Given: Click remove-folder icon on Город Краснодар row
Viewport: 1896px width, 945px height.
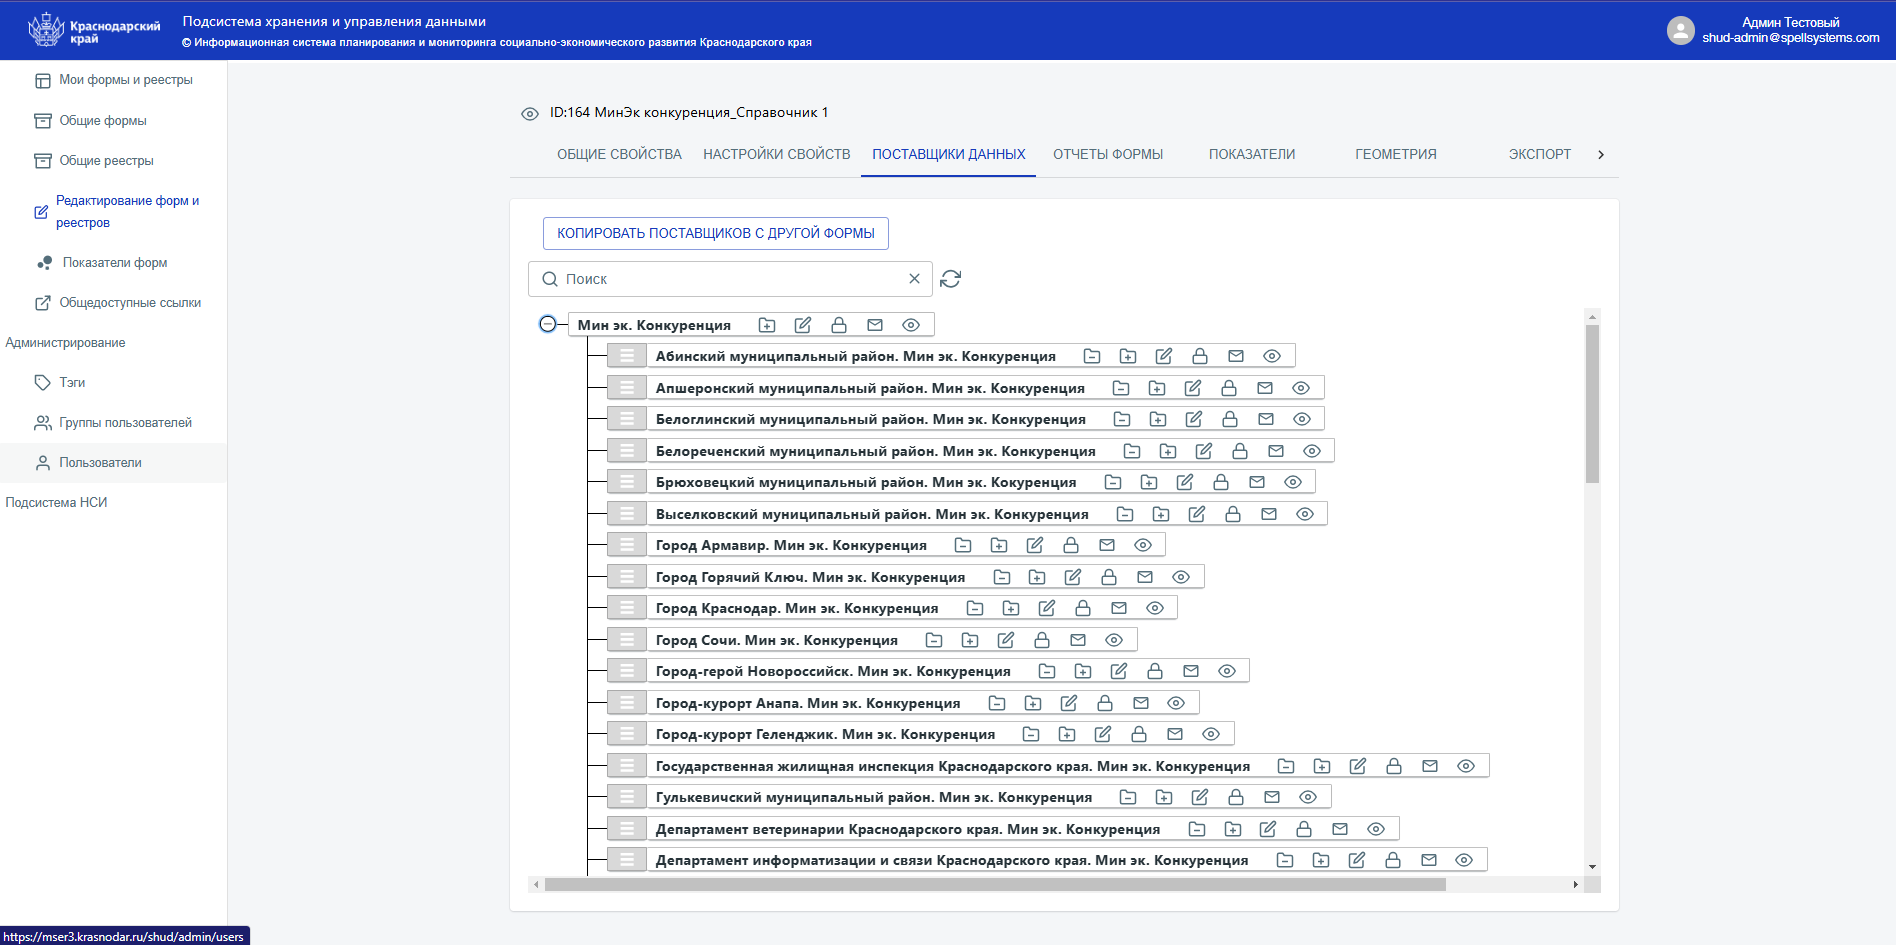Looking at the screenshot, I should 975,608.
